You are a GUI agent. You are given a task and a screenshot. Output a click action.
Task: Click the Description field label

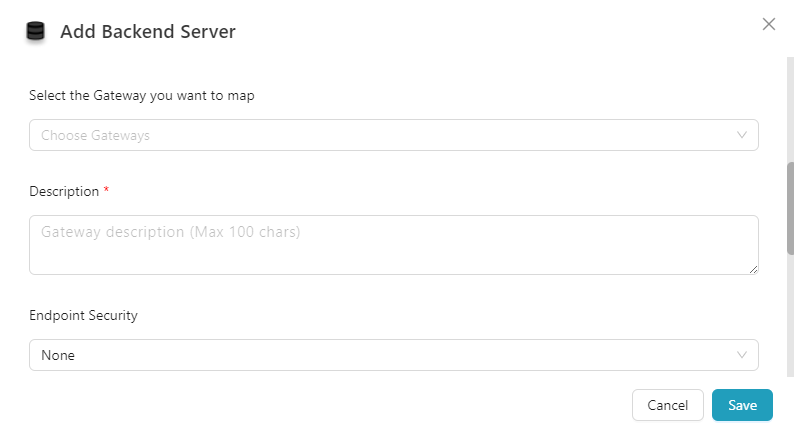pos(64,191)
